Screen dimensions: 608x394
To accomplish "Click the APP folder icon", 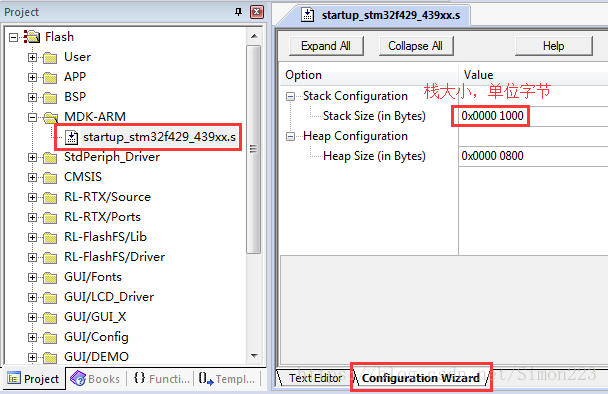I will 50,78.
